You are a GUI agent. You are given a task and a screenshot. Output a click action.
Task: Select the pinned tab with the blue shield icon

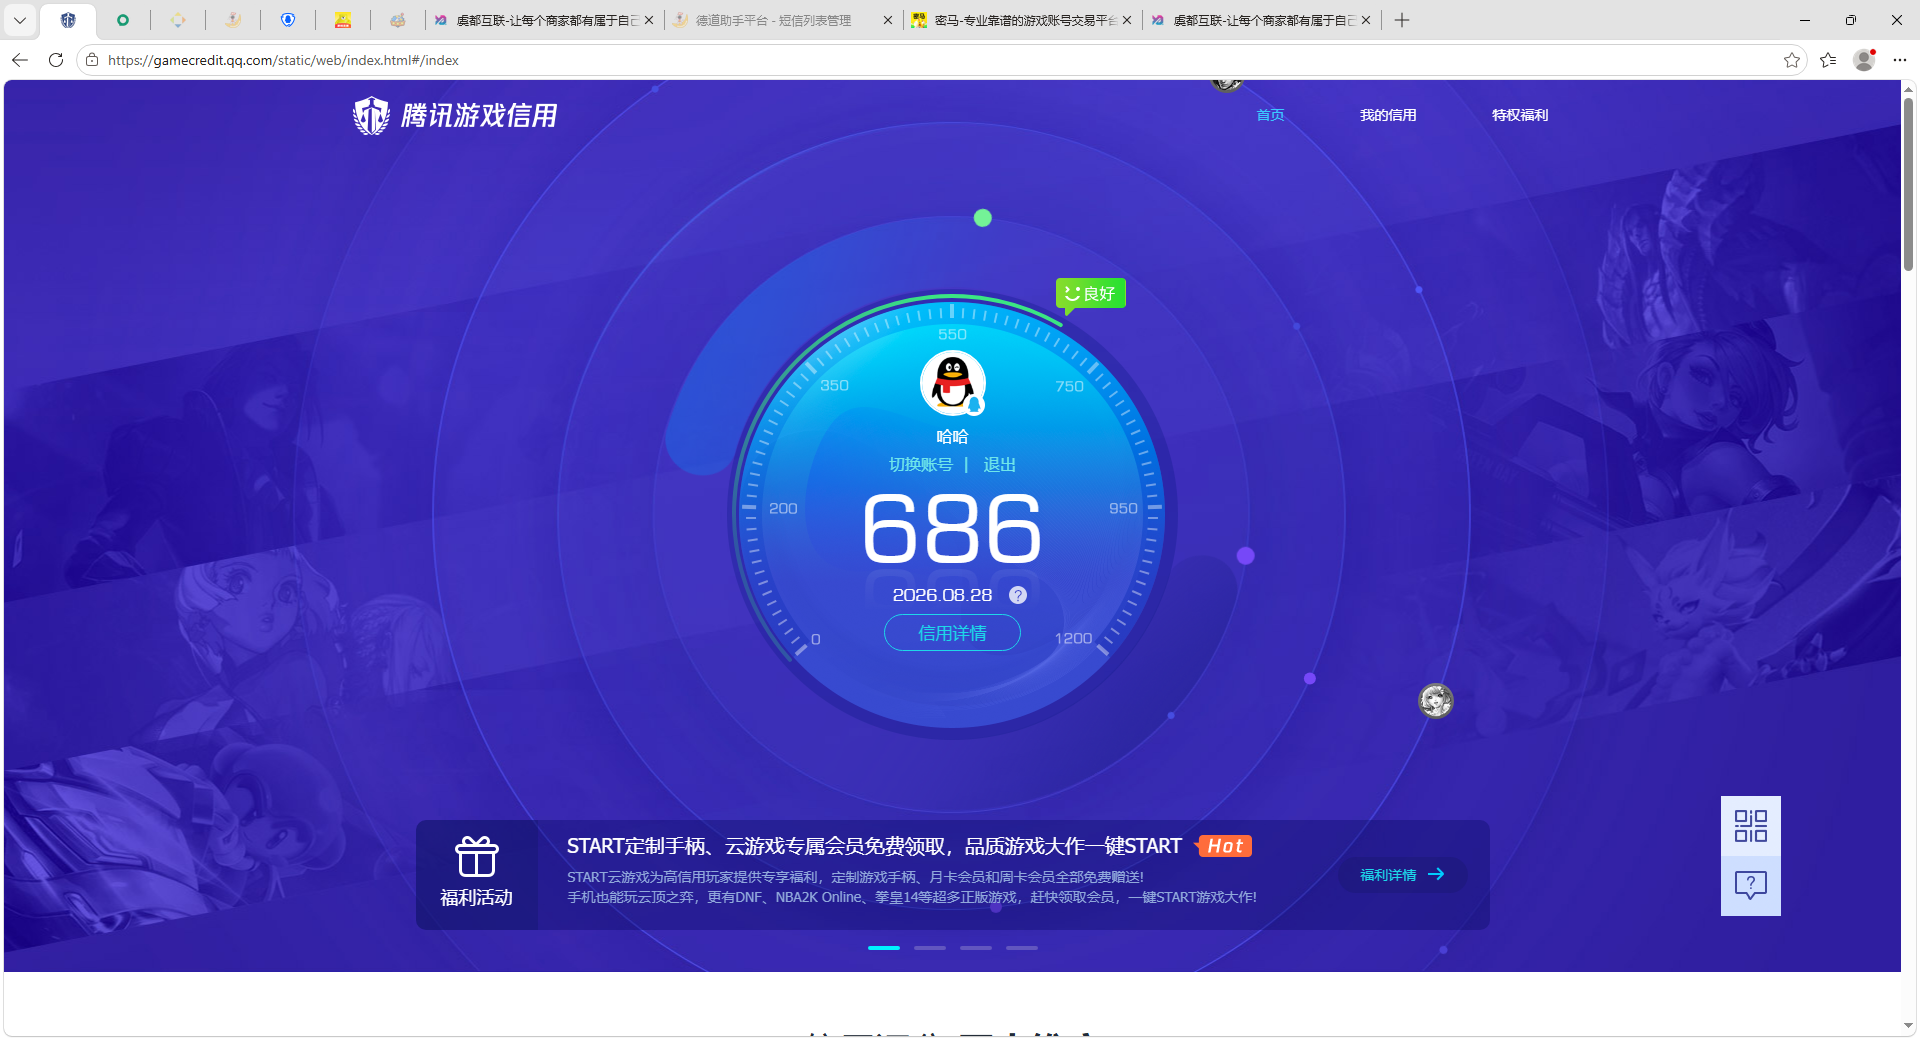[x=68, y=20]
